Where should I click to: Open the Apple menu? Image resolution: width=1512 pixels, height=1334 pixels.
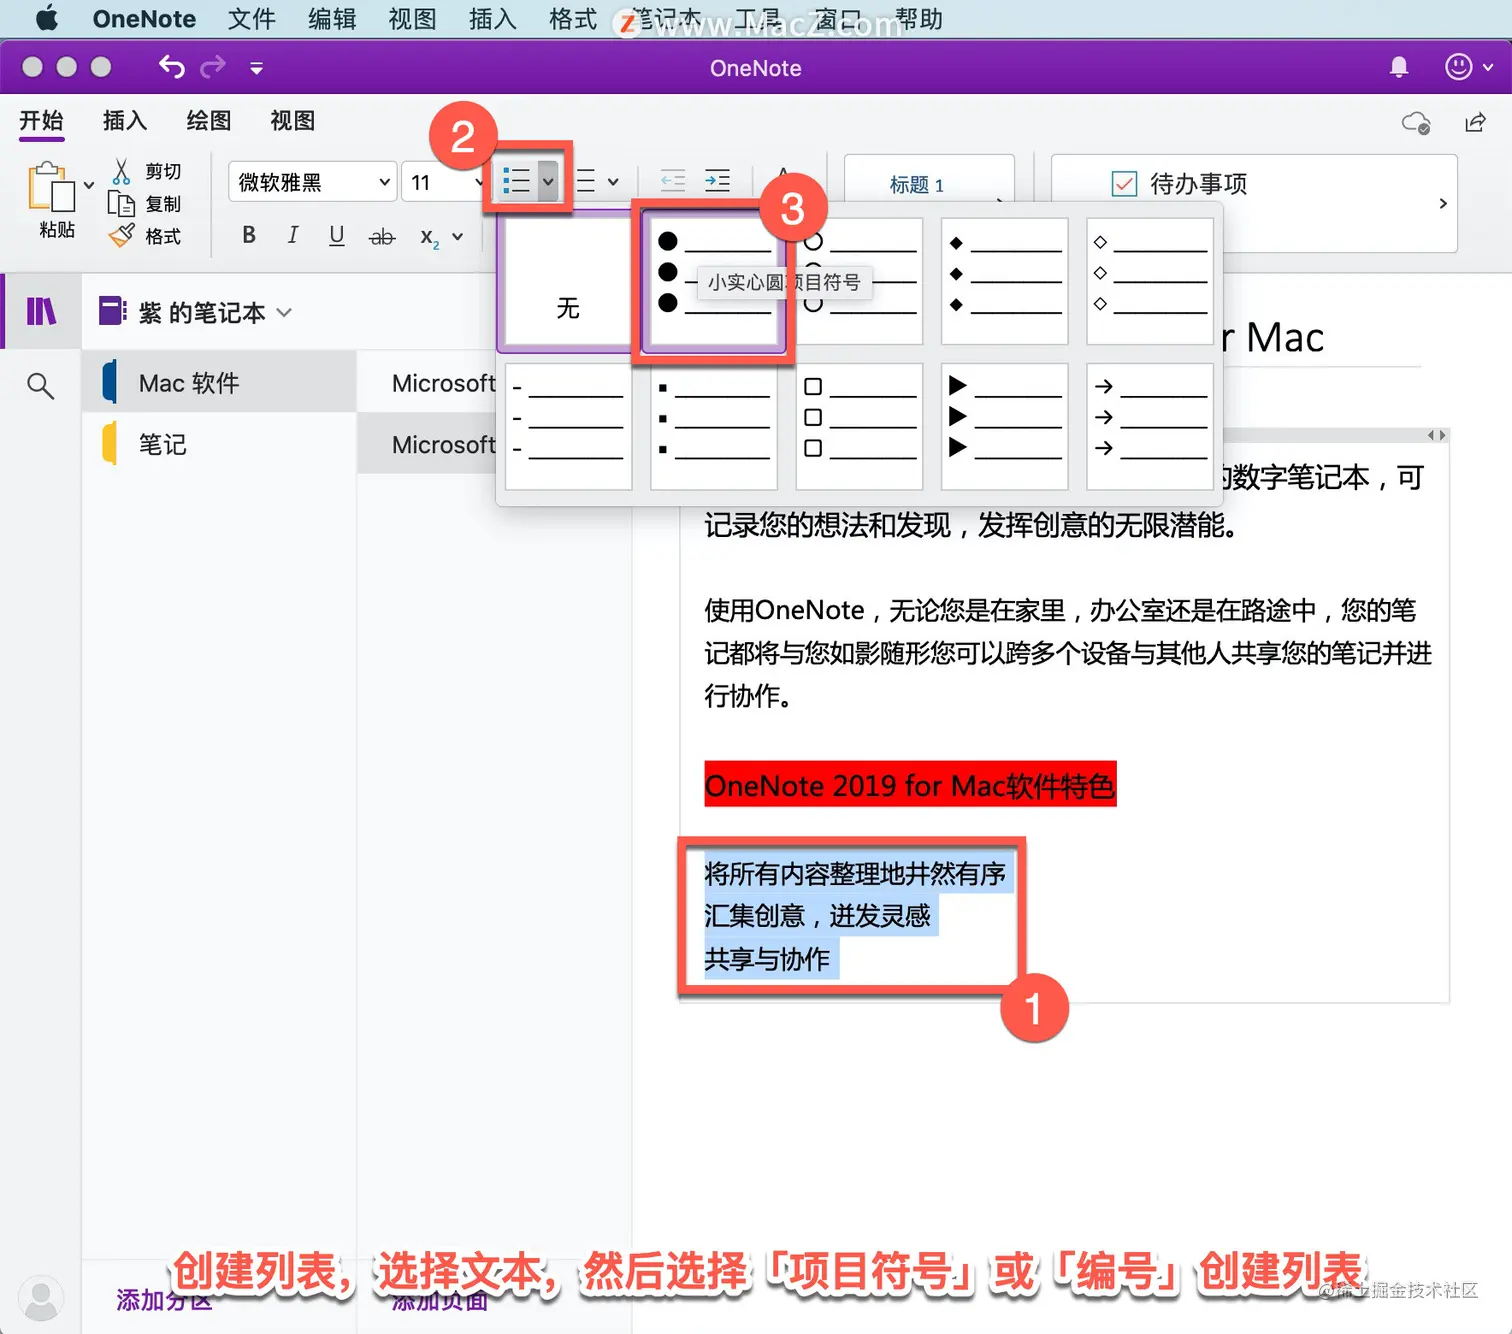click(47, 18)
